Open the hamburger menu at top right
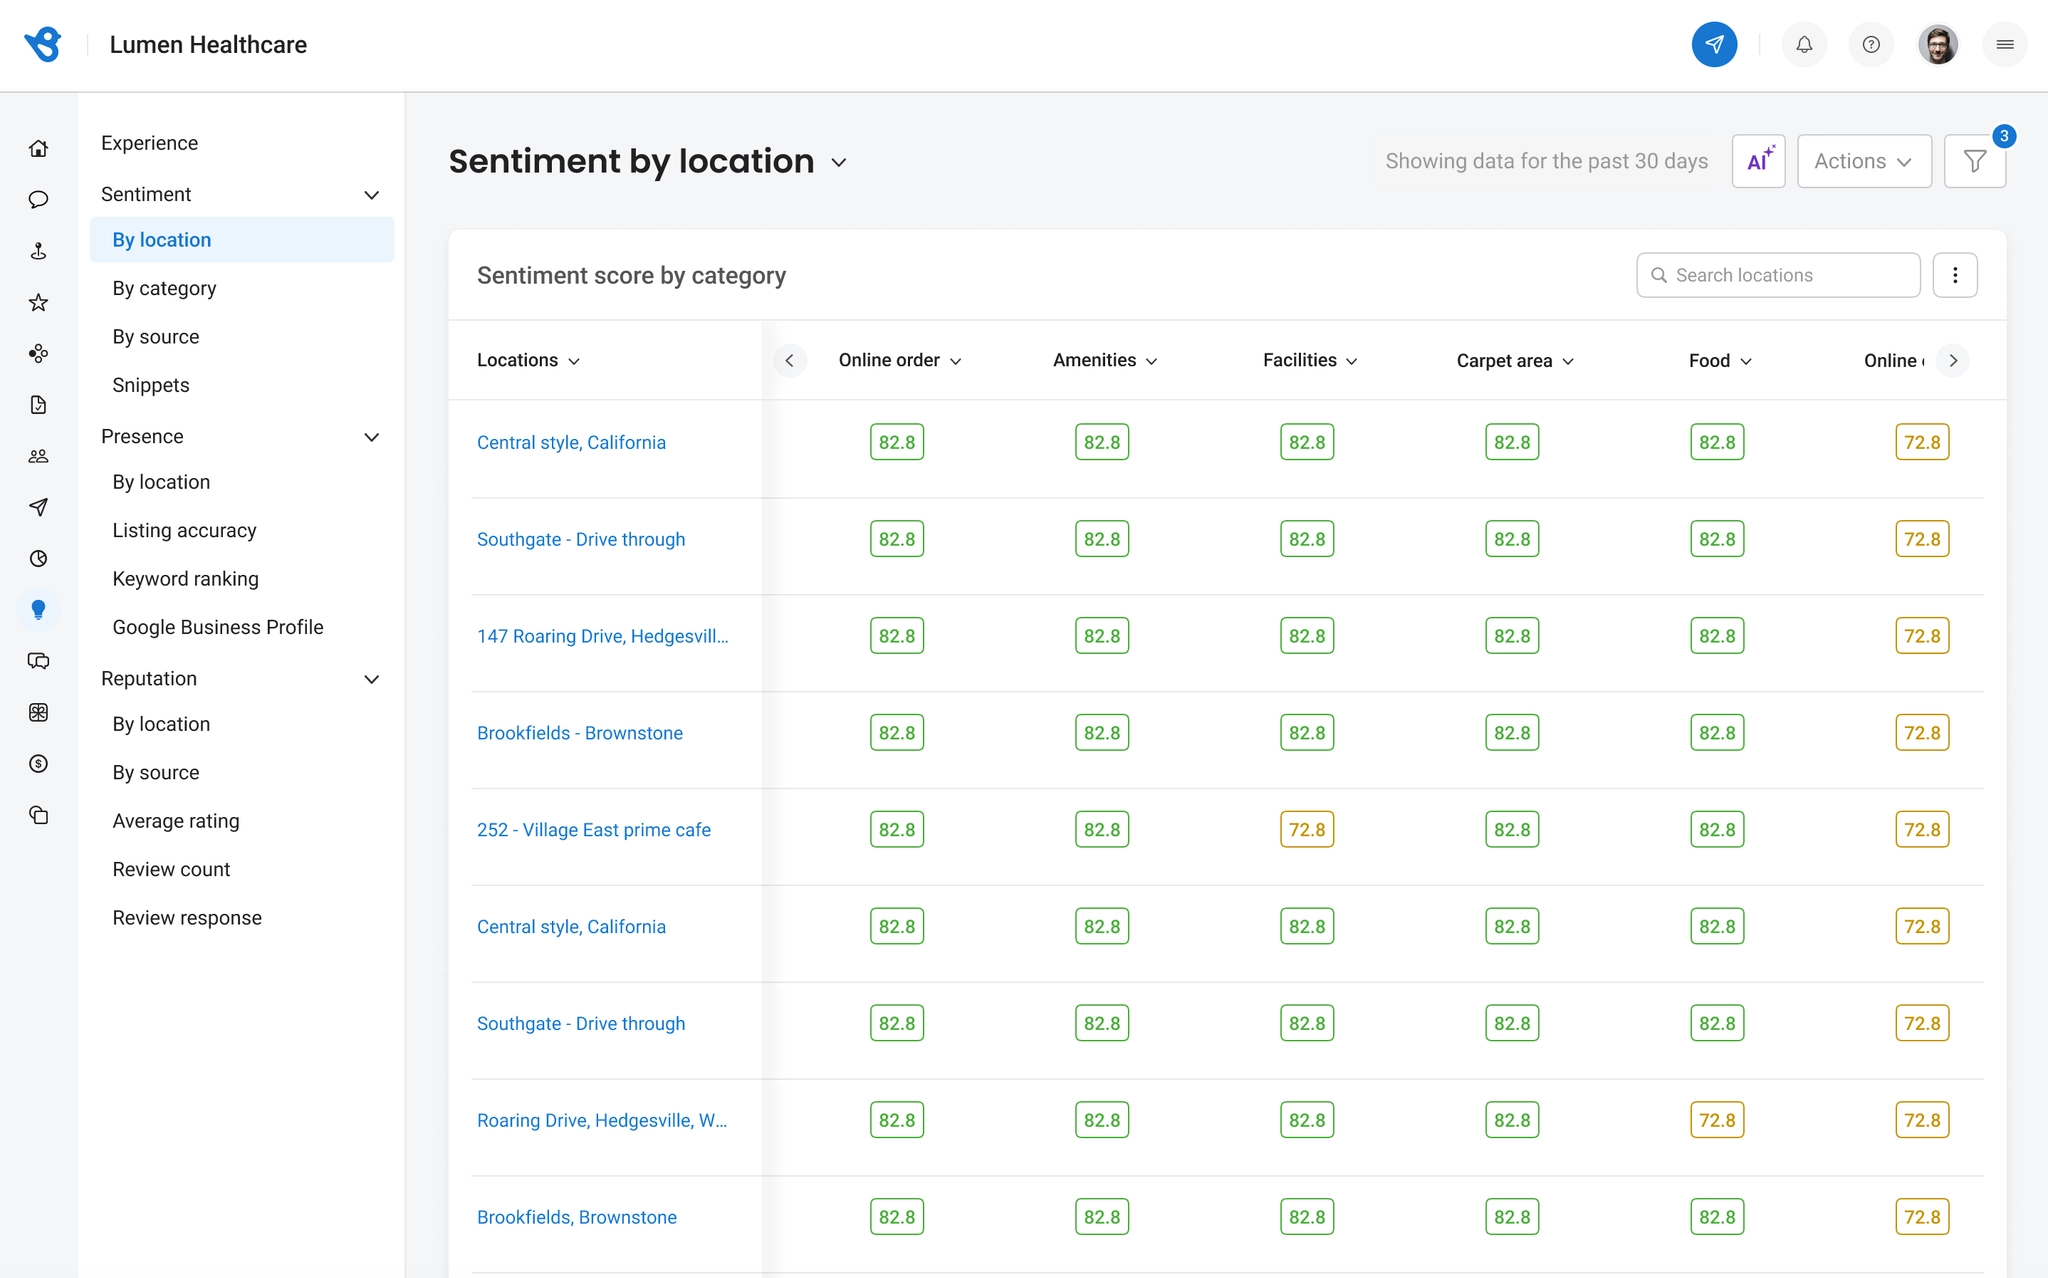The image size is (2048, 1278). click(2004, 45)
